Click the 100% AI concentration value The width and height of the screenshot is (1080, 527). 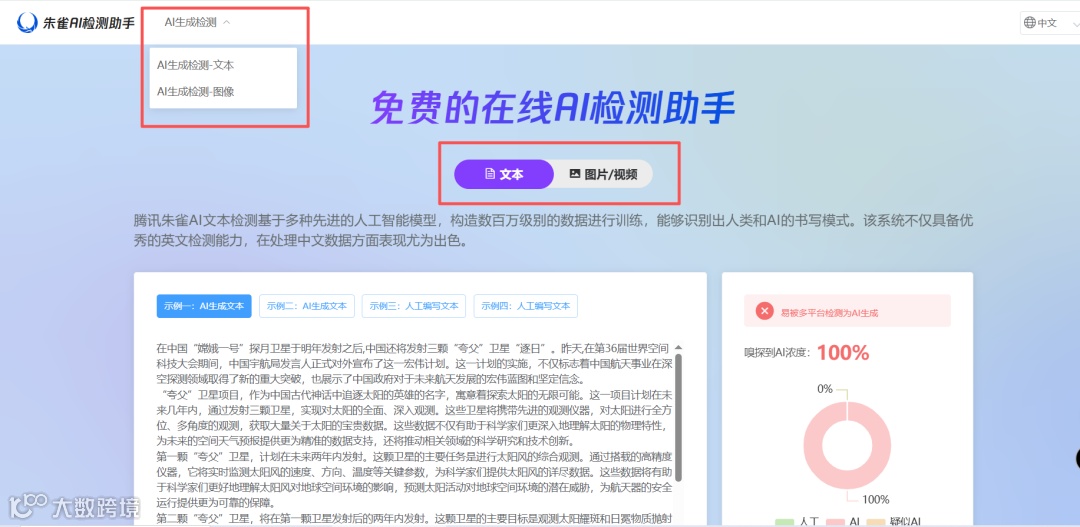[x=843, y=353]
